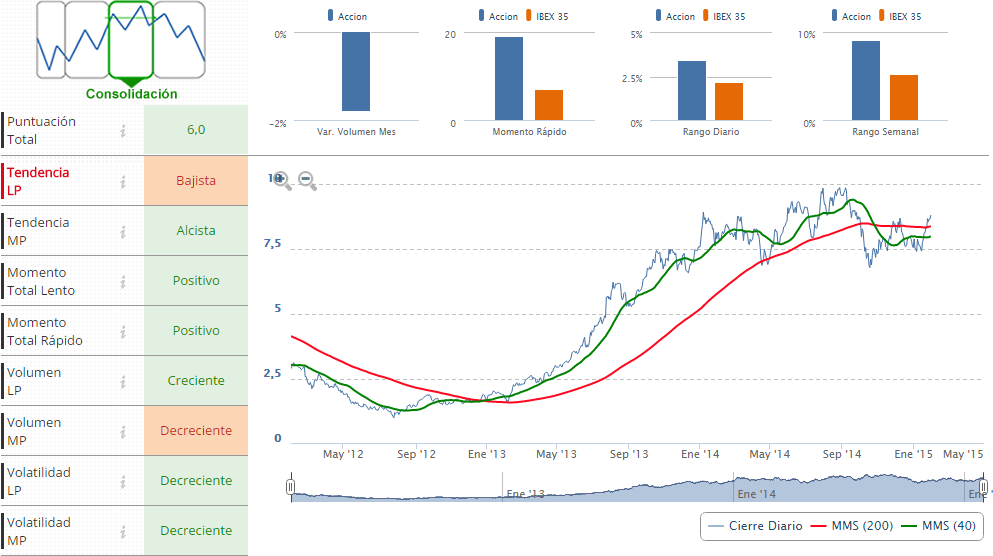Click info icon beside Tendencia MP

[x=123, y=231]
